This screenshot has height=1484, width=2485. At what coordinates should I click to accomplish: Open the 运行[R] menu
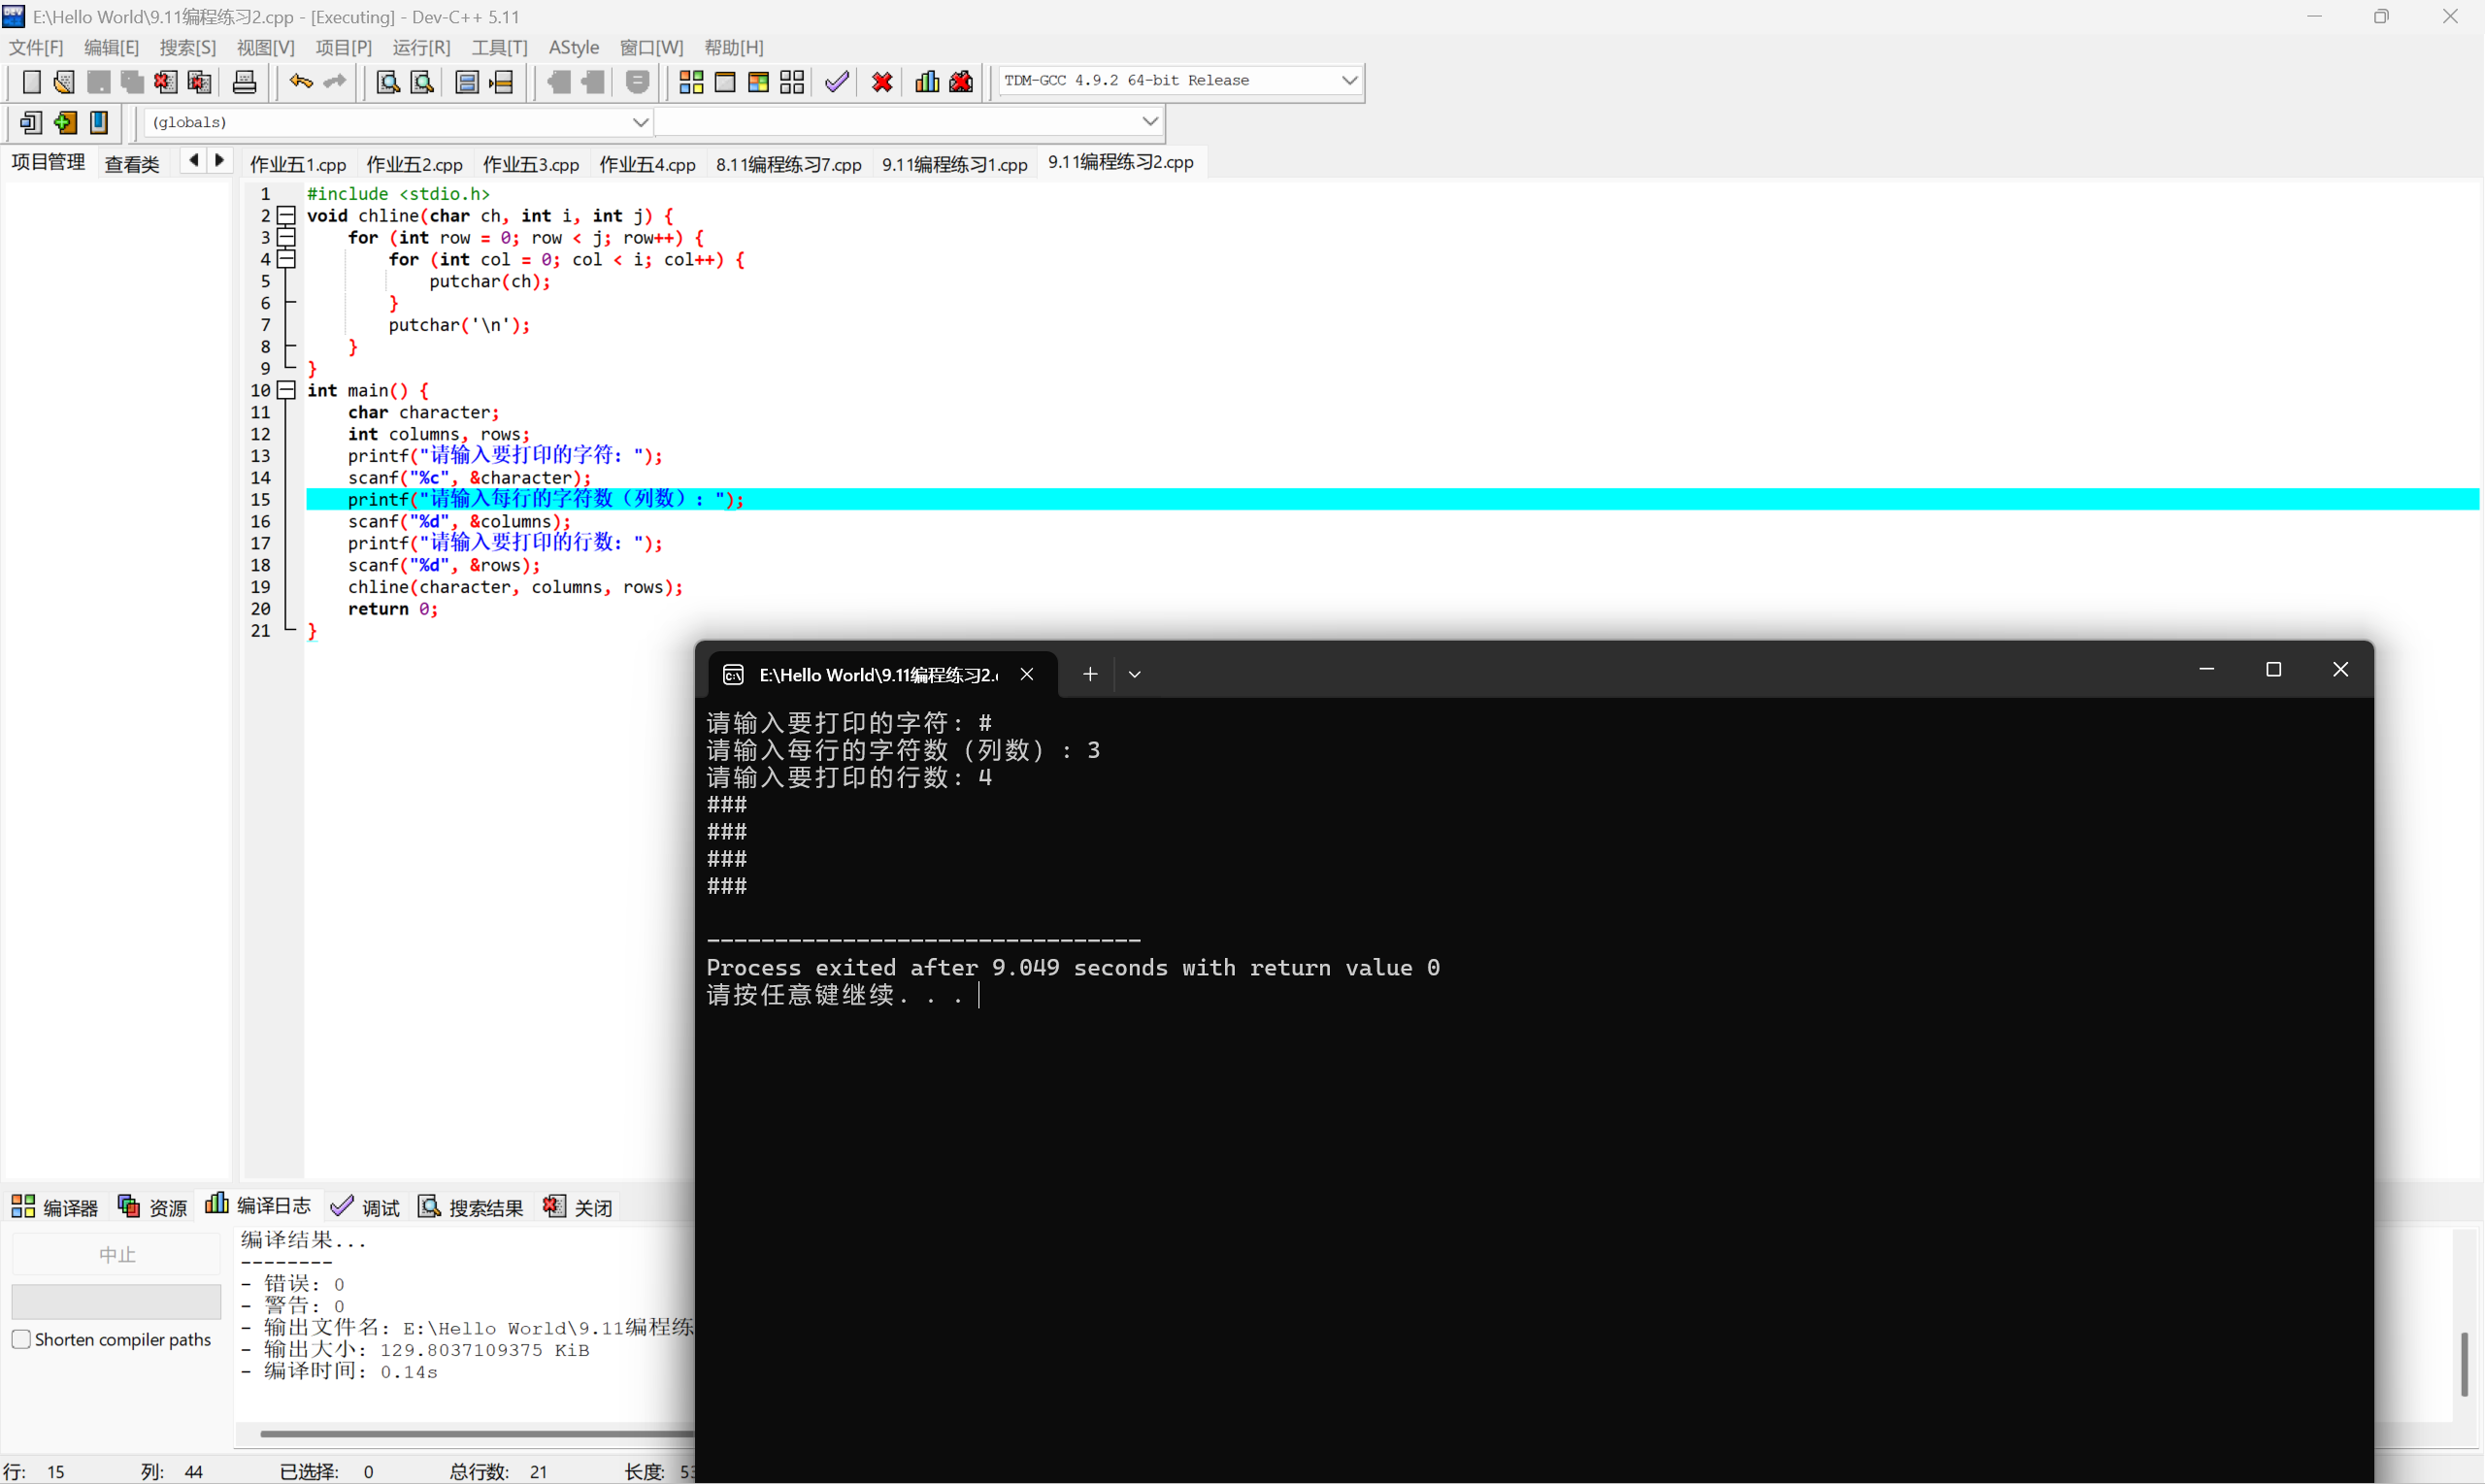pos(421,47)
